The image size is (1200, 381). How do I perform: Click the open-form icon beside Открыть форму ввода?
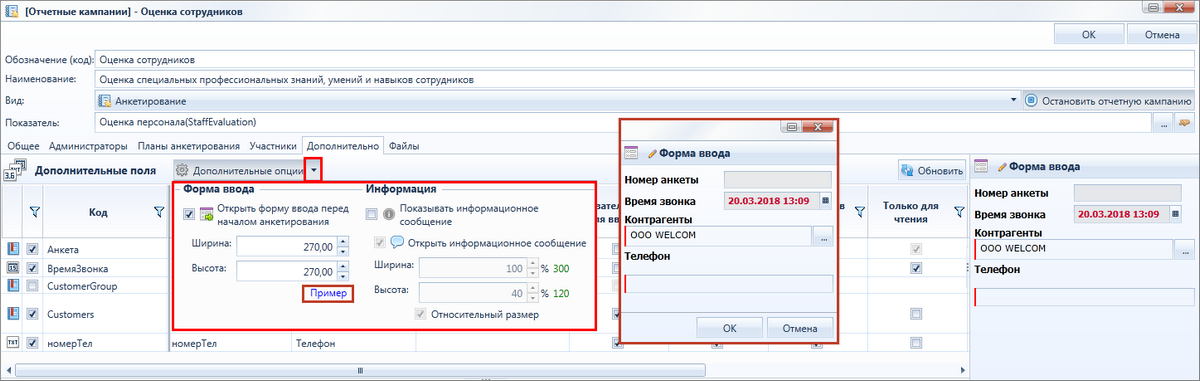[x=208, y=214]
